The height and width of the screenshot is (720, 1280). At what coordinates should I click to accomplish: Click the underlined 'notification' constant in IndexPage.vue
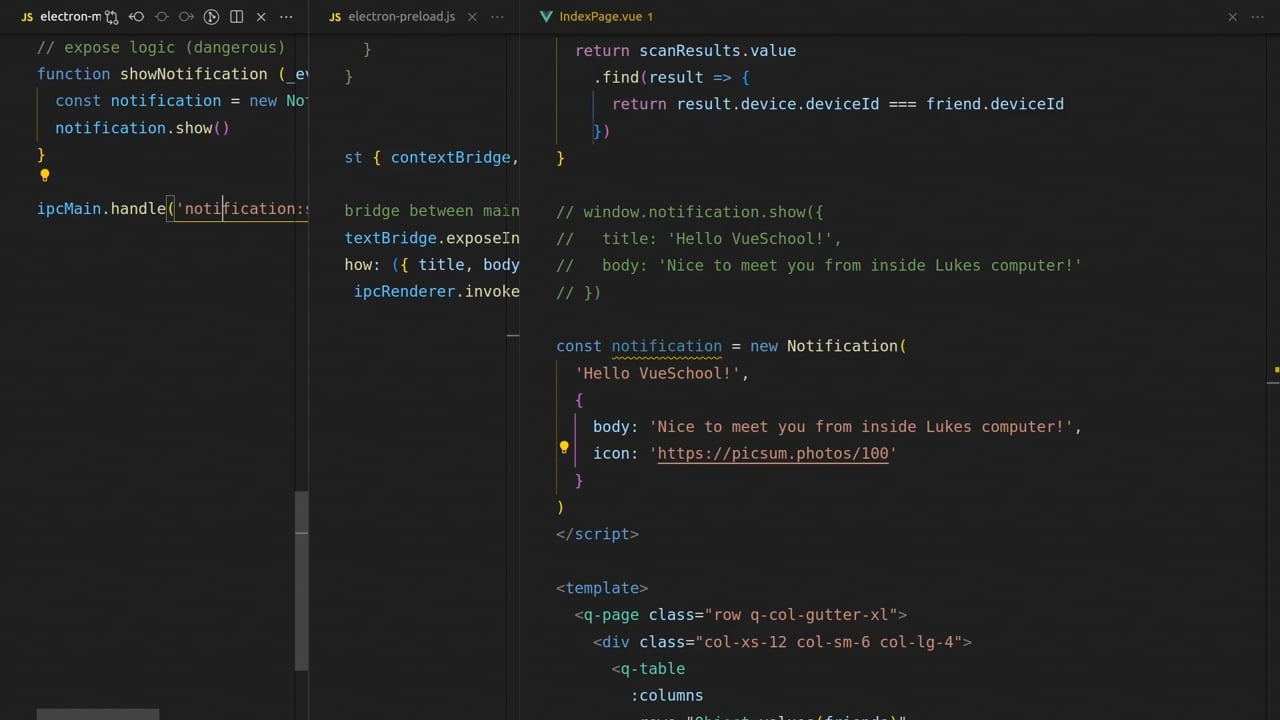click(666, 346)
